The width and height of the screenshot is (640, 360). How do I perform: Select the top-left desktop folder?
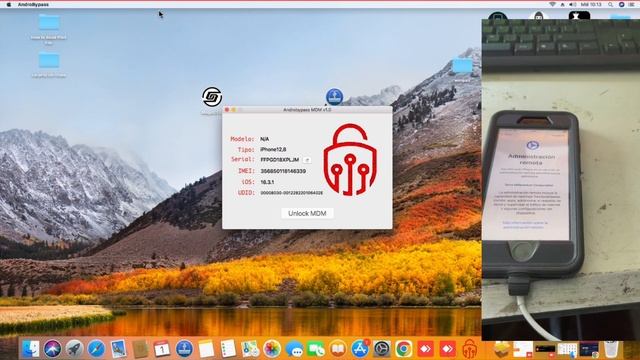point(49,22)
